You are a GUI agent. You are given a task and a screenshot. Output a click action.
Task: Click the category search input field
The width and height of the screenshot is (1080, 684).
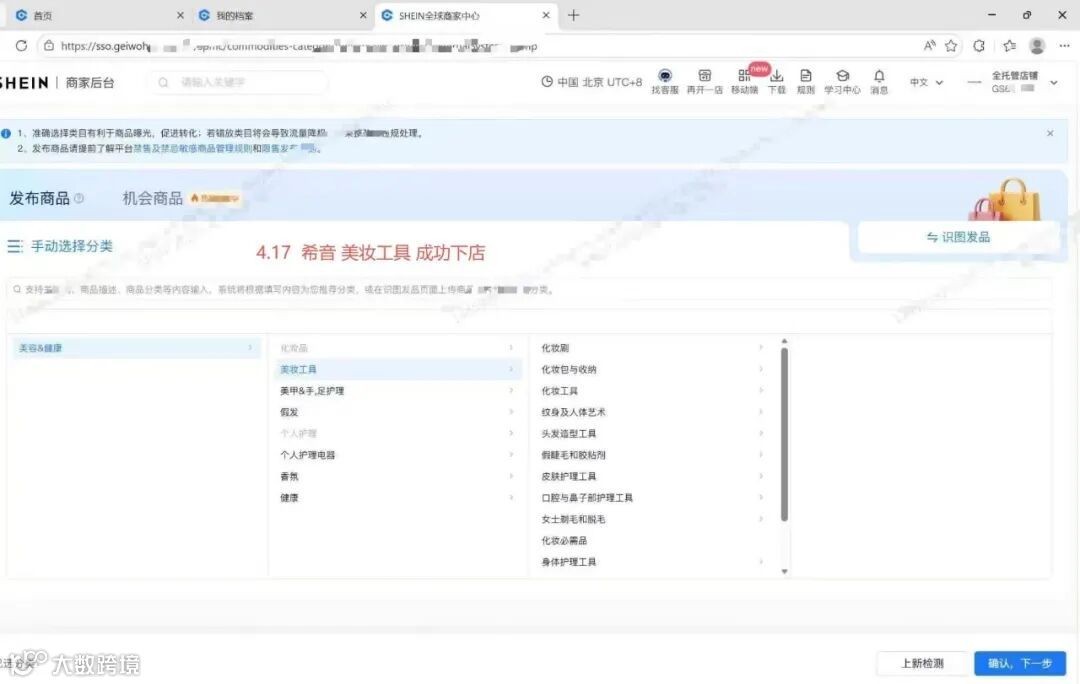(x=529, y=289)
